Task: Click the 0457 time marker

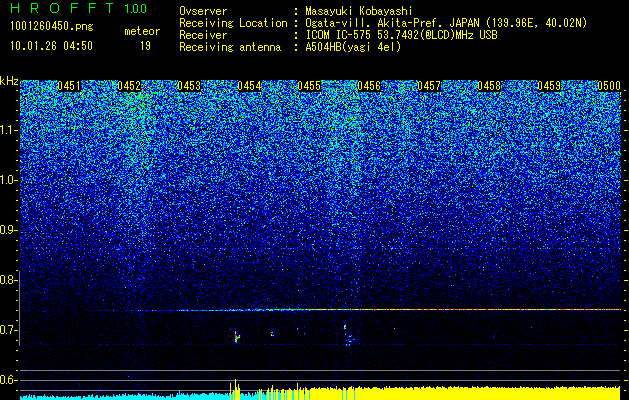Action: [x=429, y=86]
